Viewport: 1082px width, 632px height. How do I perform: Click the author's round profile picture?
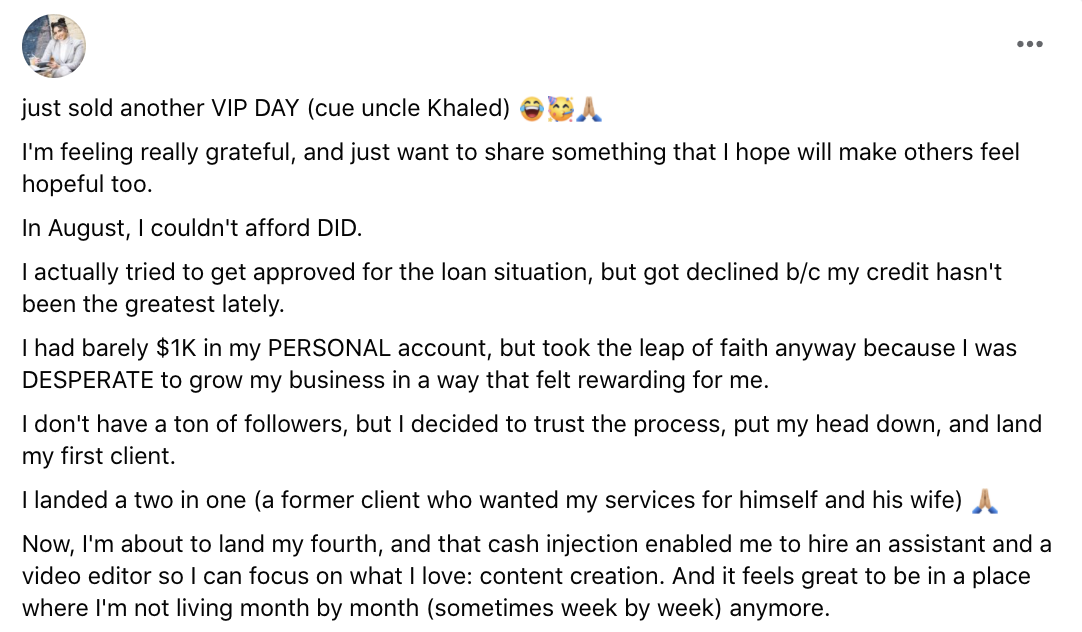tap(54, 46)
